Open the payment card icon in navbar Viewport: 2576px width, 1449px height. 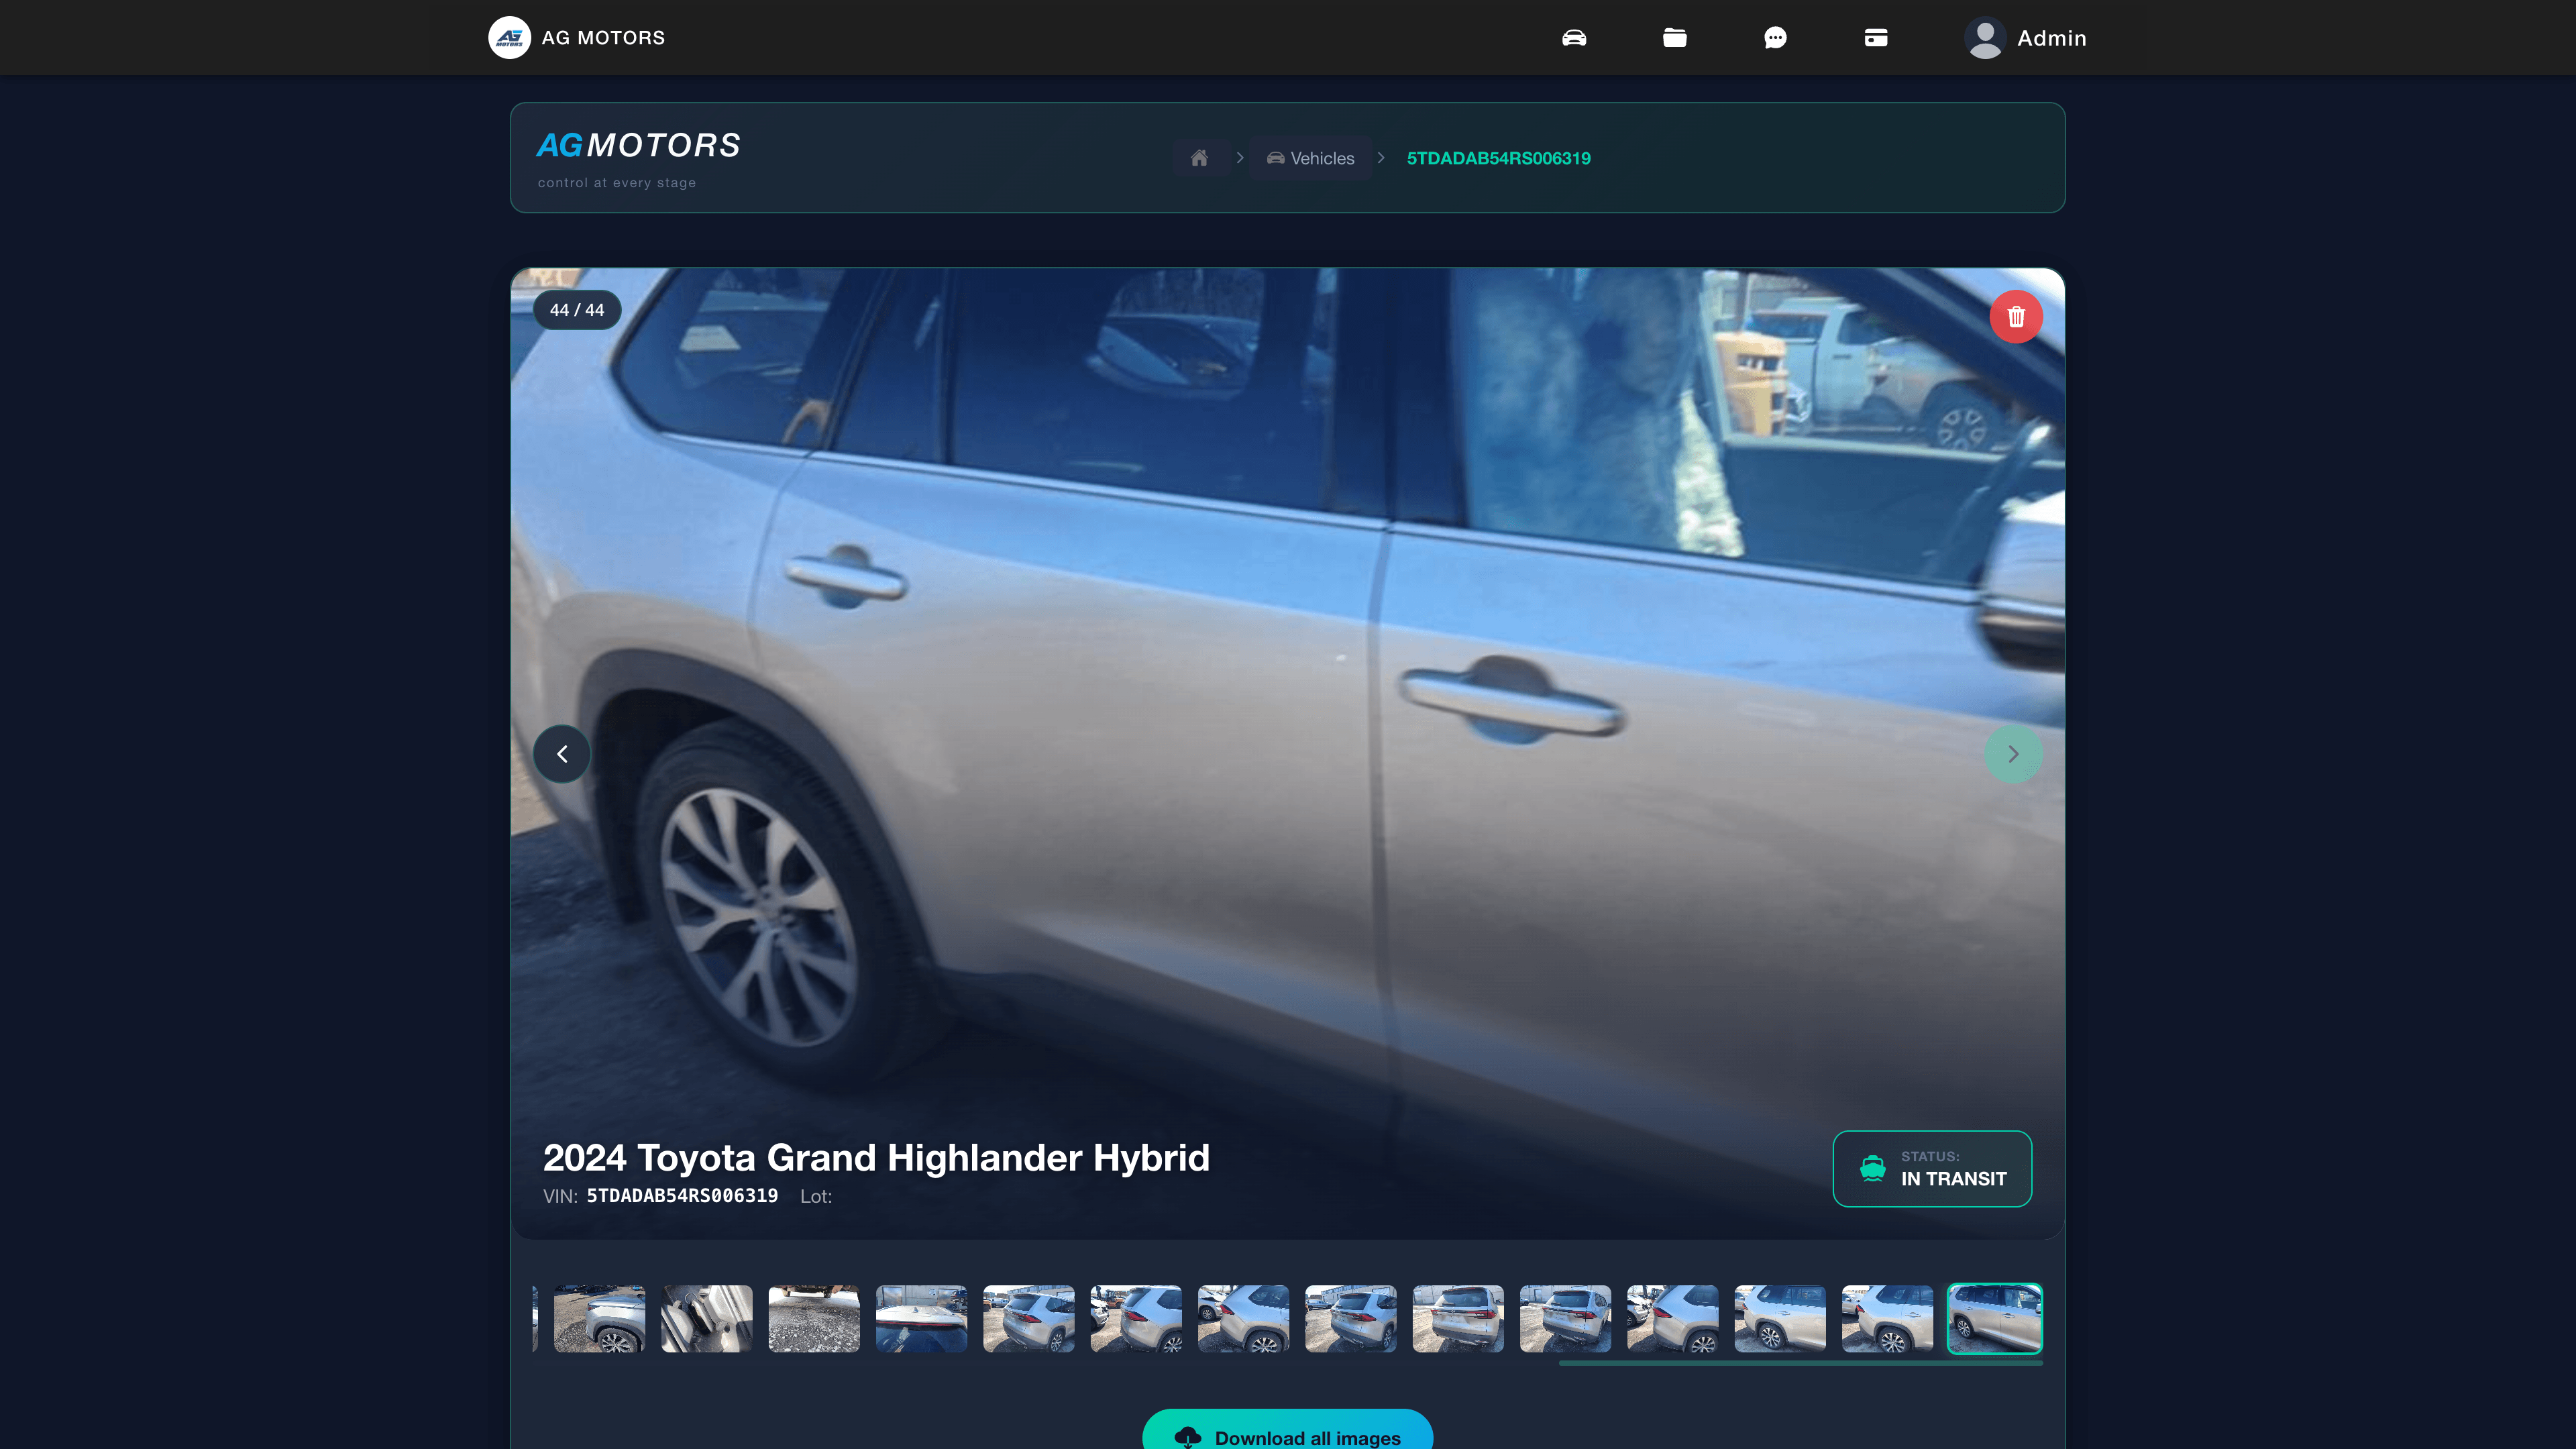(x=1876, y=38)
